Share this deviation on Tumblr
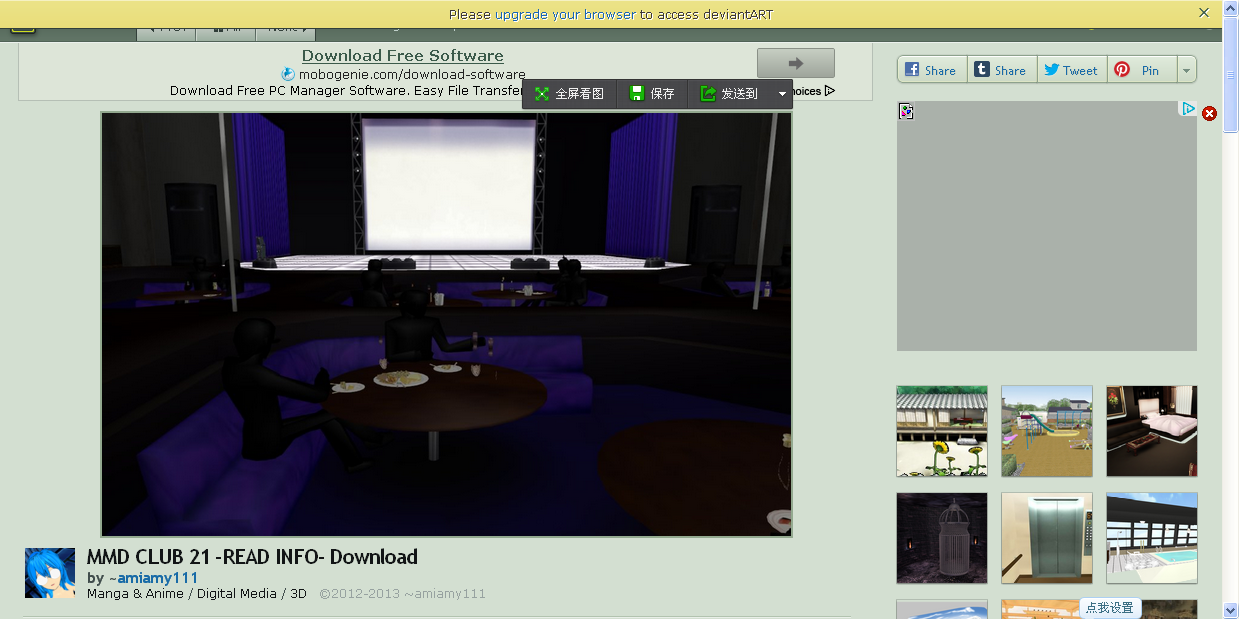 click(1001, 70)
